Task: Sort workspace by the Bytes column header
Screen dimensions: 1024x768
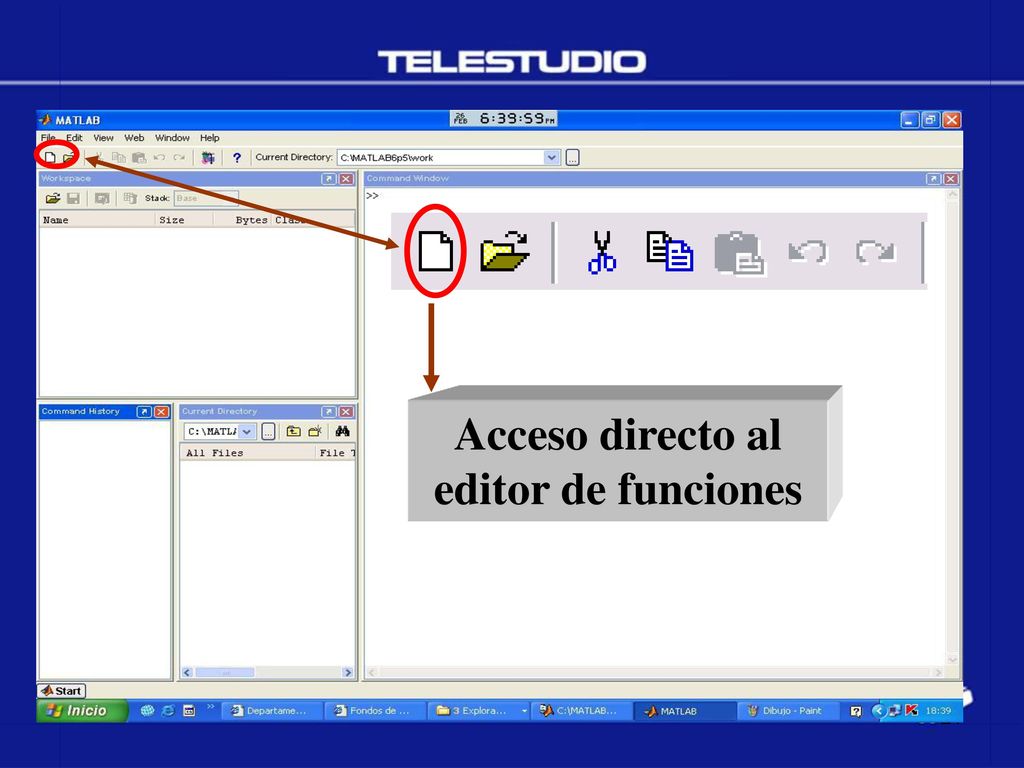Action: tap(243, 220)
